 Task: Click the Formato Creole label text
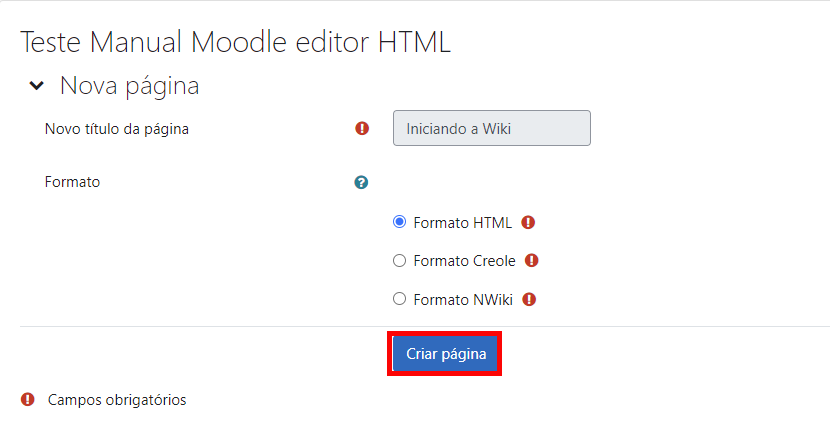coord(464,261)
